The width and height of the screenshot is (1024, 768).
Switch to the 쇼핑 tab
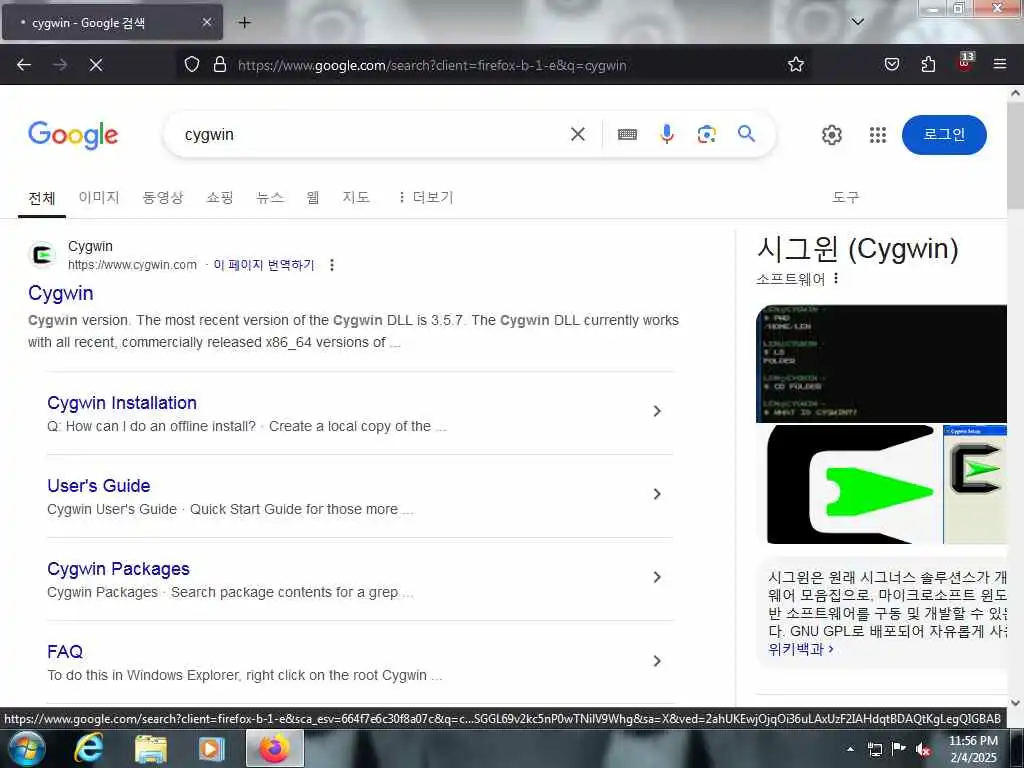(x=220, y=197)
